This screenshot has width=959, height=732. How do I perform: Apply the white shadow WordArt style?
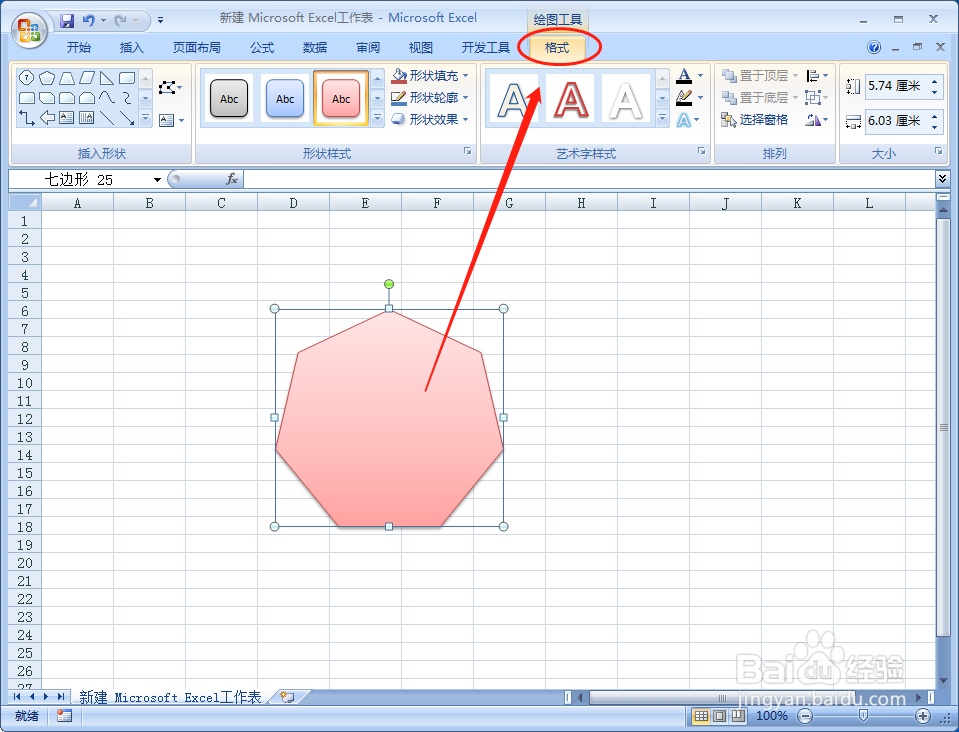[626, 98]
